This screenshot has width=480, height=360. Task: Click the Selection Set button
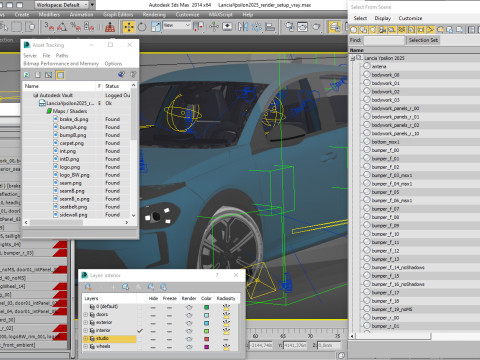423,40
